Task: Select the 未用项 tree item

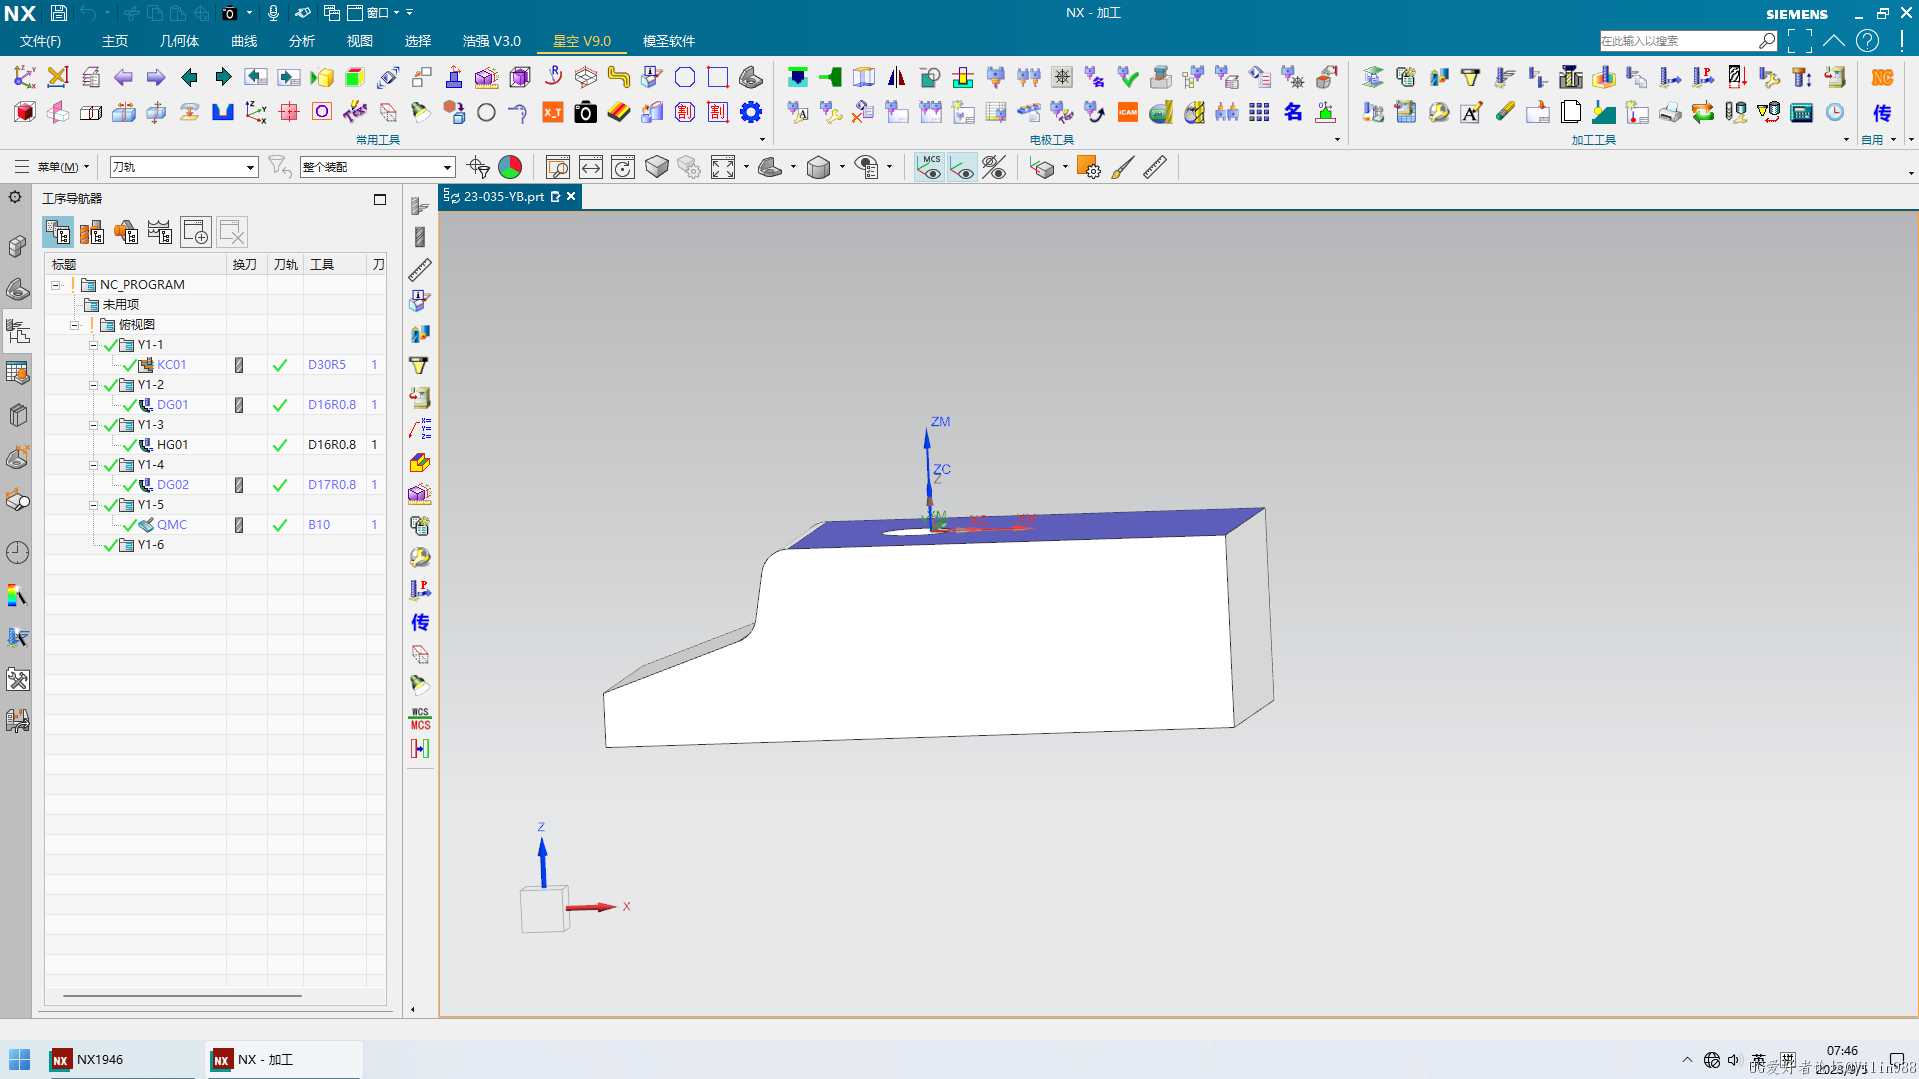Action: 121,305
